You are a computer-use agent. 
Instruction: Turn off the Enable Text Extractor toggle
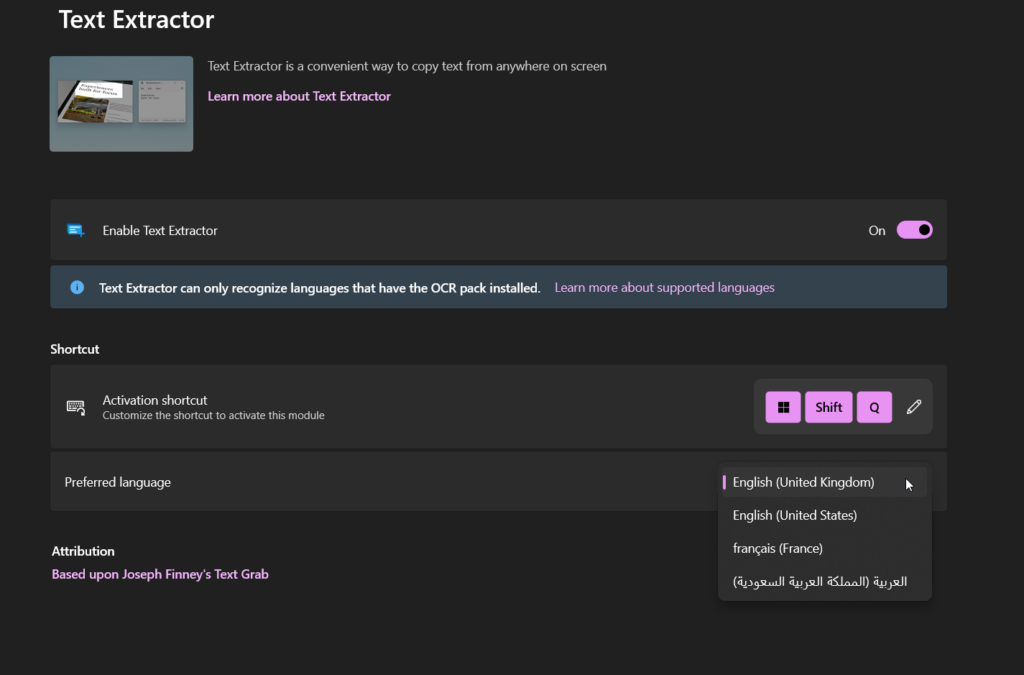[x=914, y=230]
